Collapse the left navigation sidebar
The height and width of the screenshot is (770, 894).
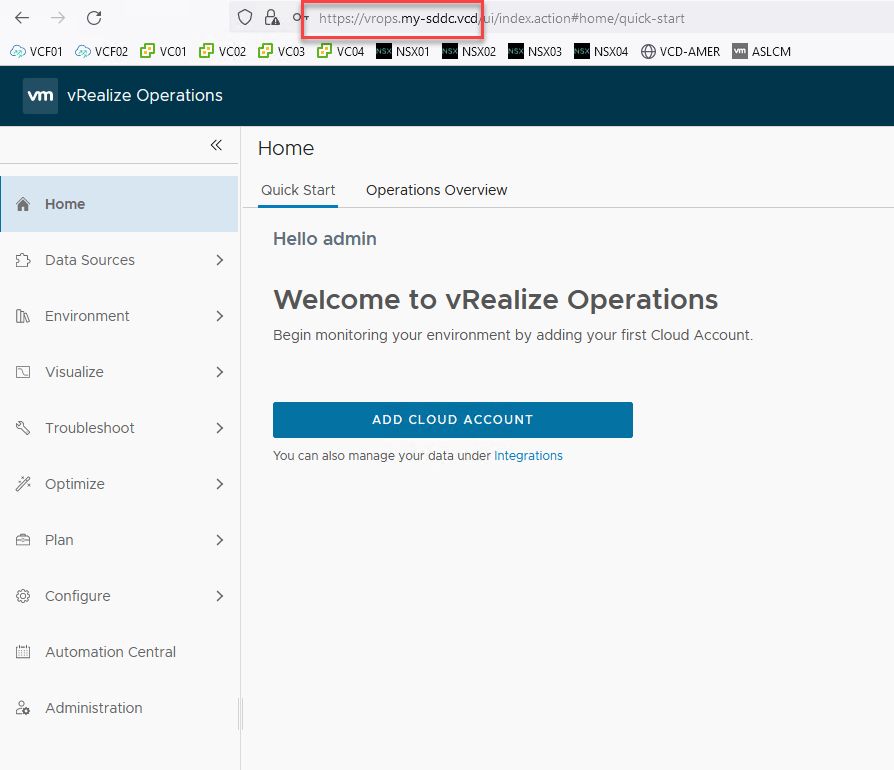(216, 146)
